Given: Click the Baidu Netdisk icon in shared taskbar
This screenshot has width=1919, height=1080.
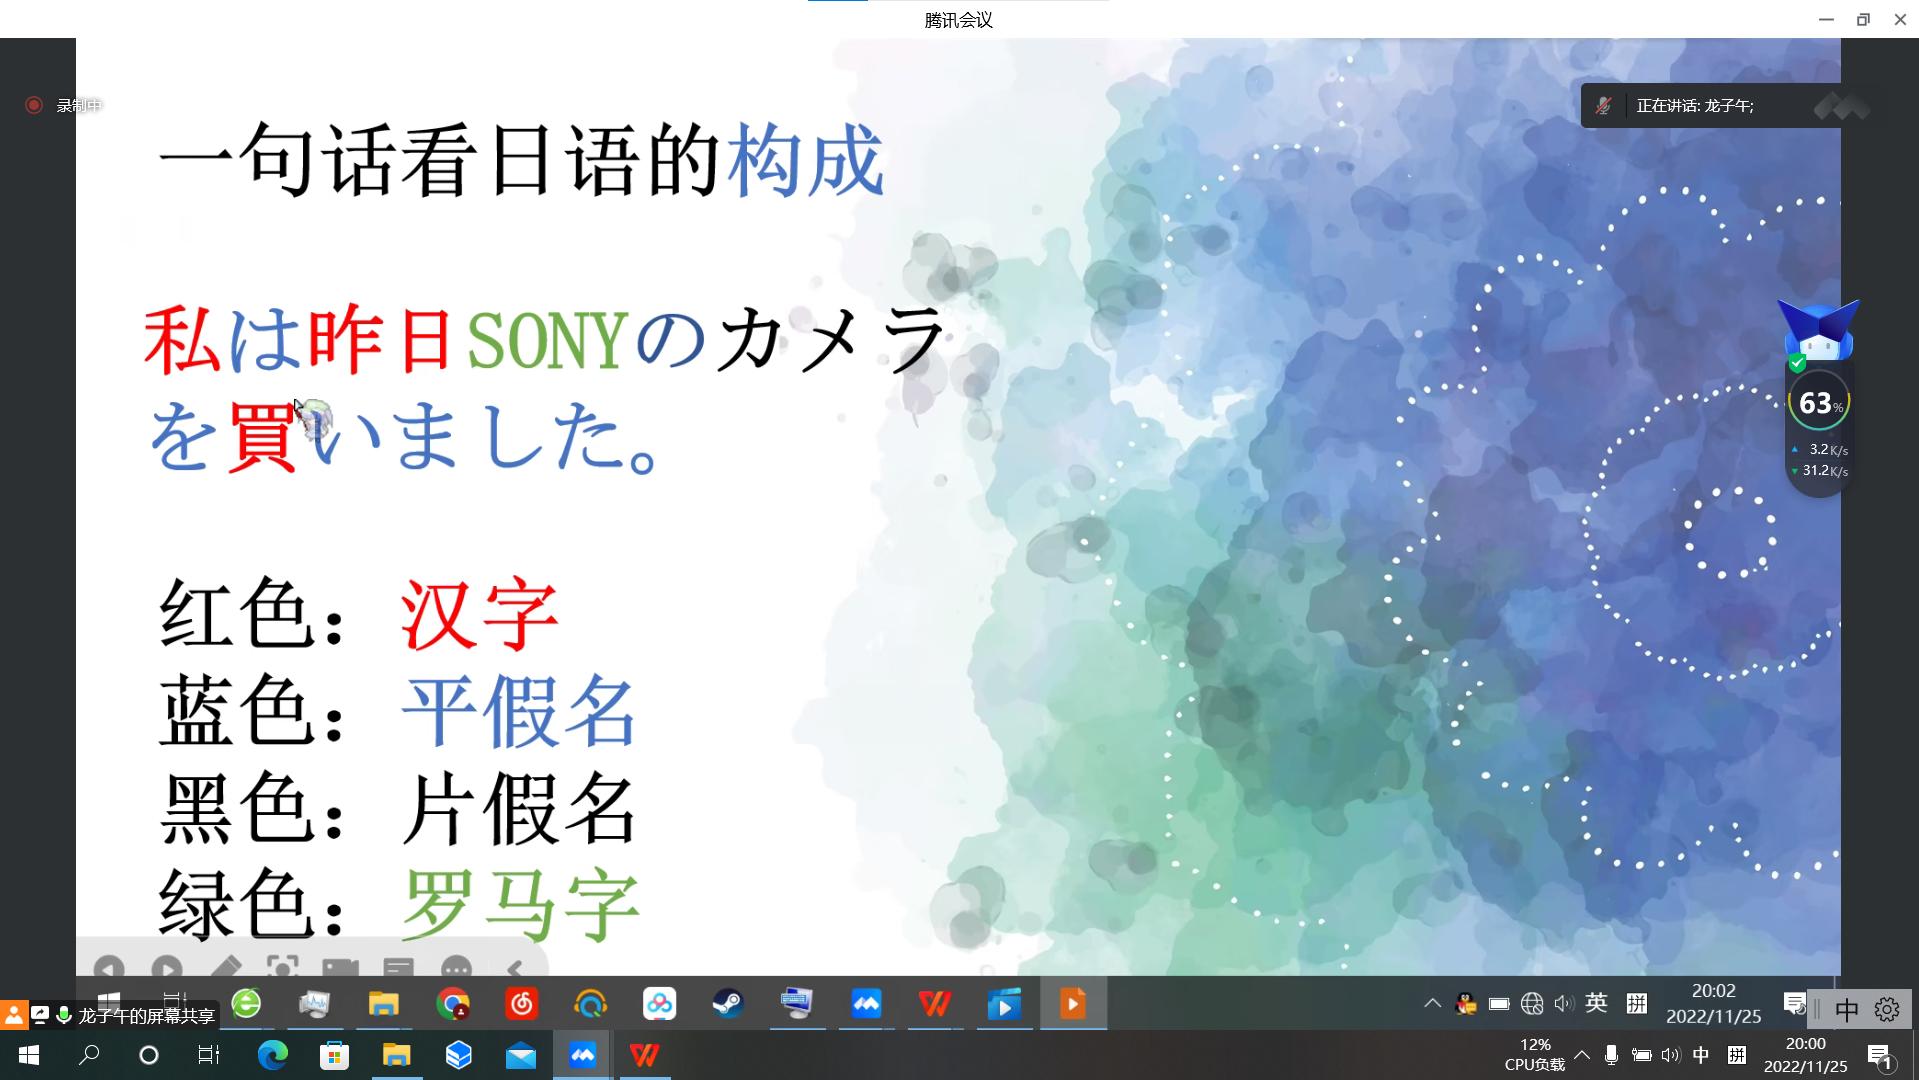Looking at the screenshot, I should (659, 1003).
